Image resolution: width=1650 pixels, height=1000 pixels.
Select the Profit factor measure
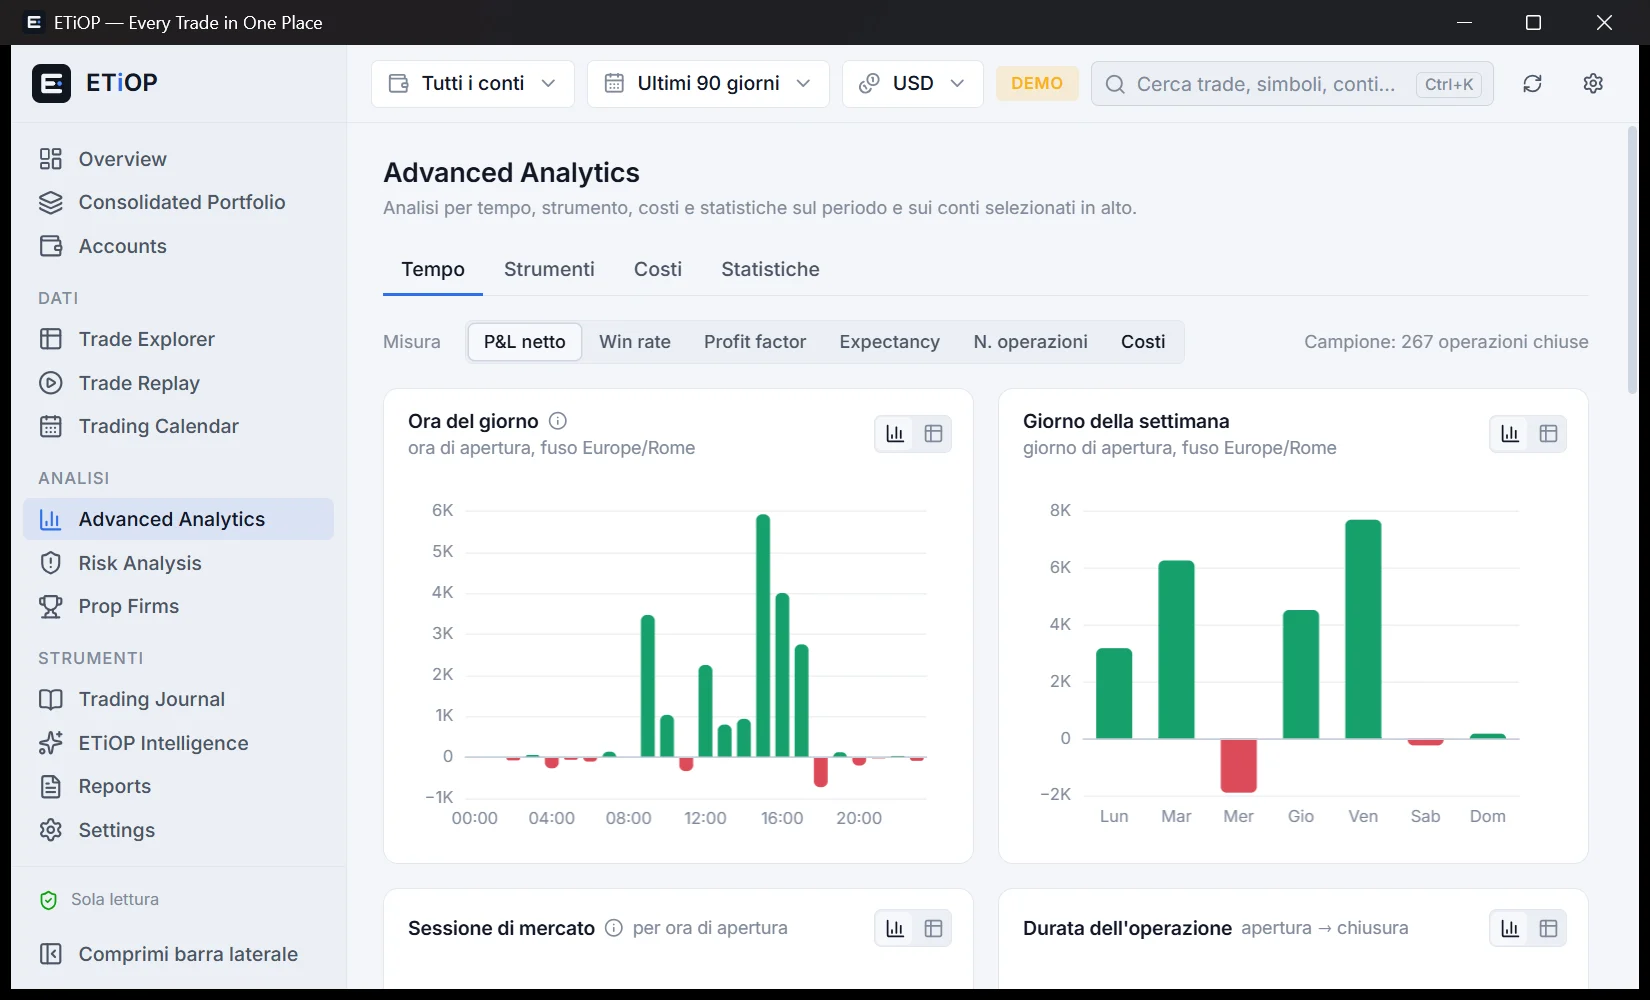click(755, 342)
